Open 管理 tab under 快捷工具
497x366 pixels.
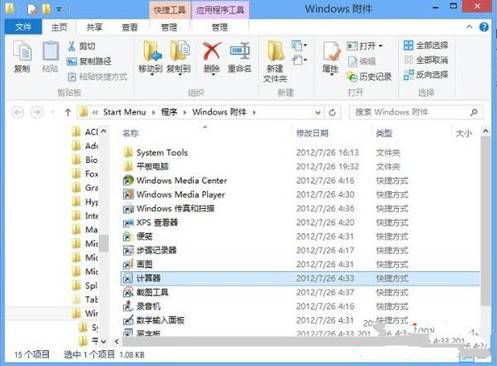(169, 27)
